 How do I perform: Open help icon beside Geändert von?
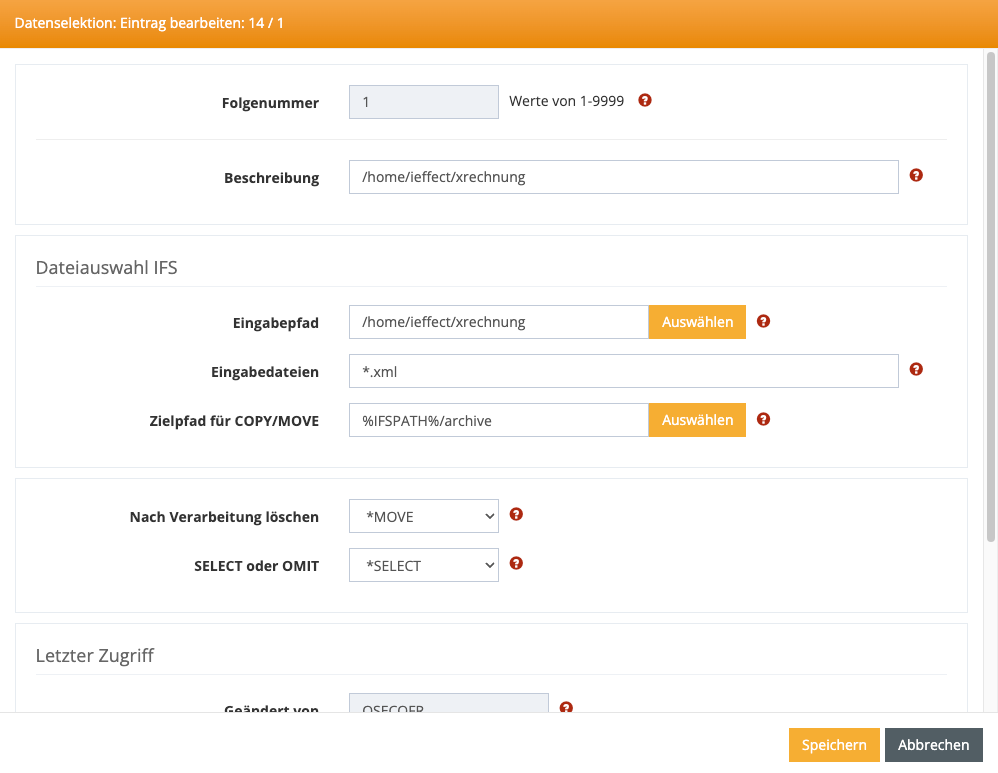coord(566,707)
